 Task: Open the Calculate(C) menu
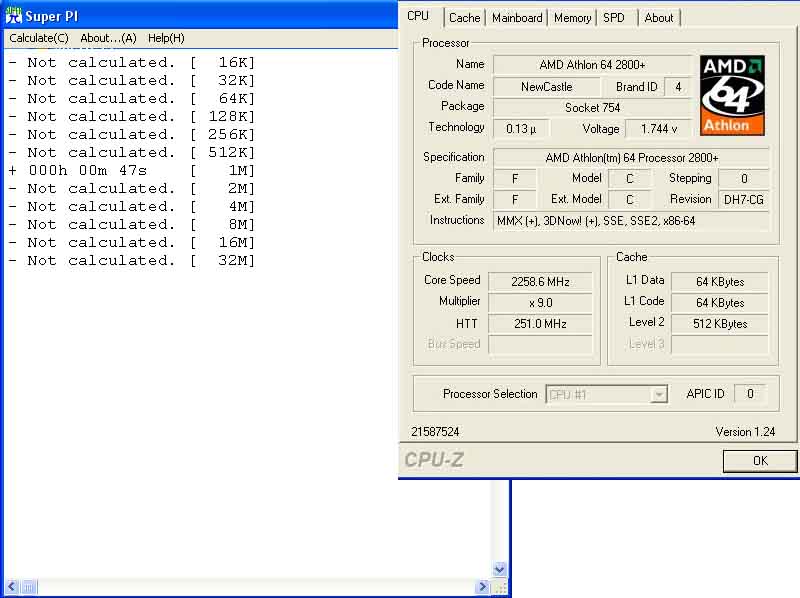[39, 38]
